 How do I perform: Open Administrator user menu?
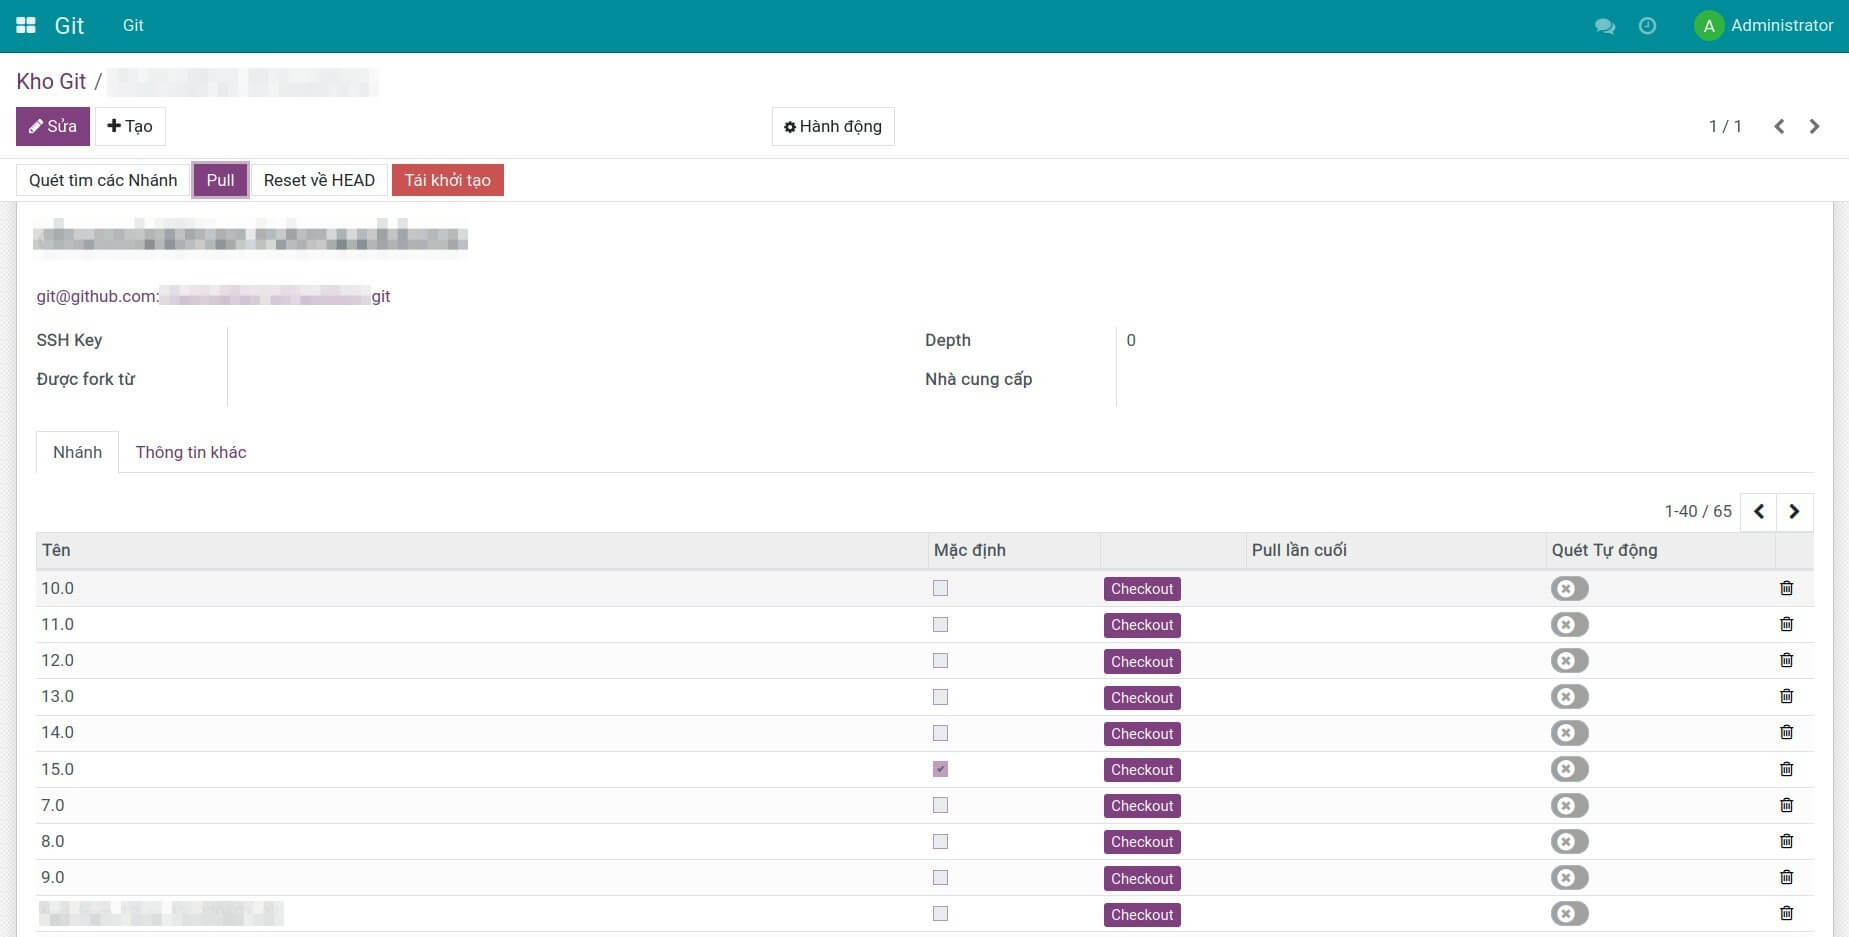tap(1765, 26)
